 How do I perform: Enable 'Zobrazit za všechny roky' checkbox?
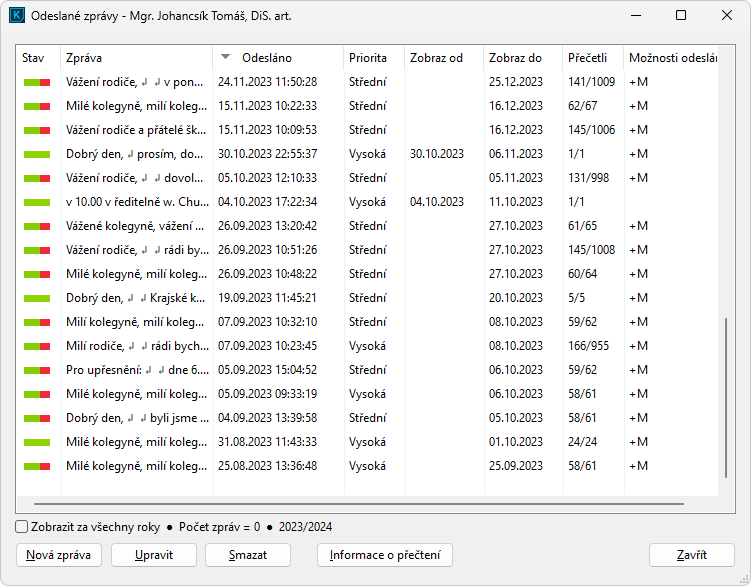22,527
